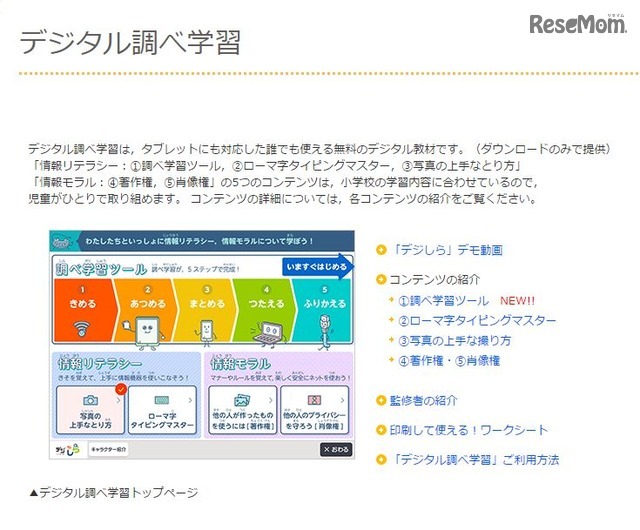This screenshot has width=640, height=530.
Task: Click the red checkmark badge on the photo card
Action: click(x=120, y=389)
